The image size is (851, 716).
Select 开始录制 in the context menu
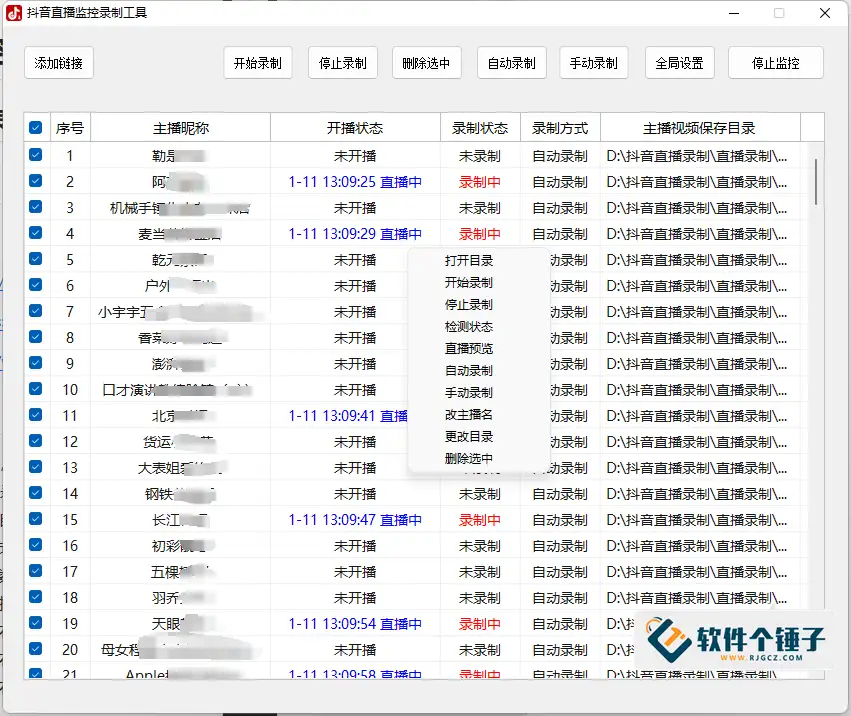(x=469, y=282)
